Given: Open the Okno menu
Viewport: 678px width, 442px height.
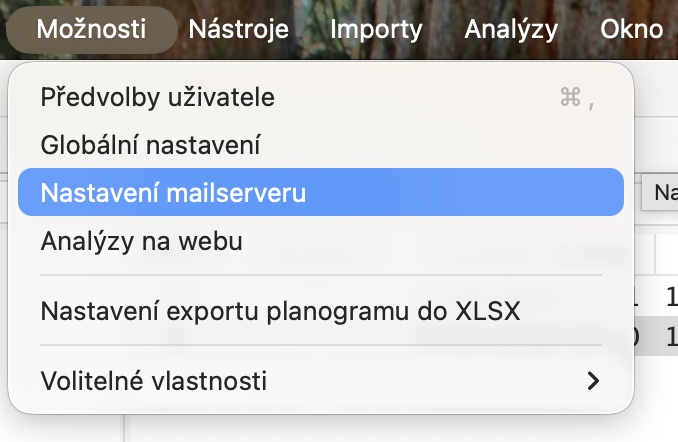Looking at the screenshot, I should click(x=631, y=29).
